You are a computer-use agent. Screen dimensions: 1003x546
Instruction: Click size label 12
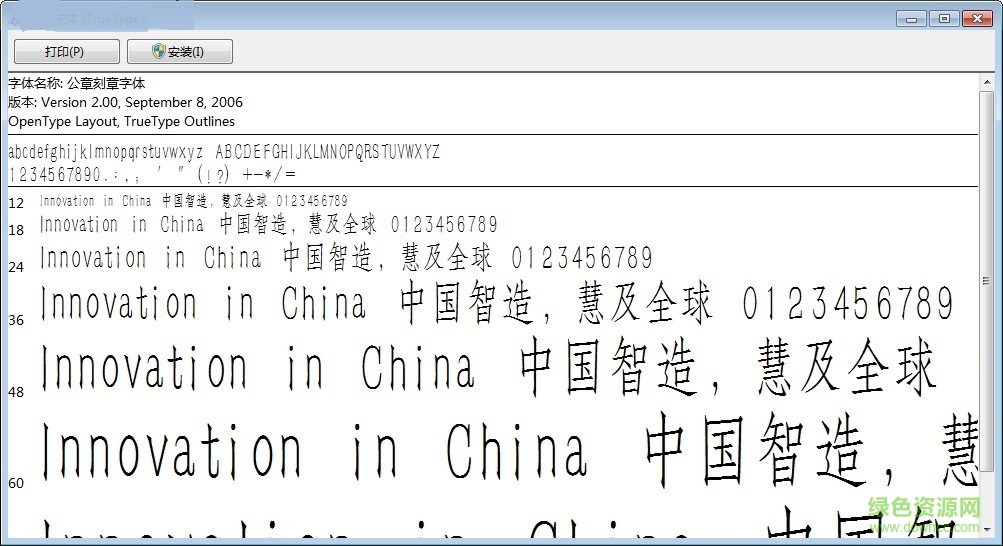pos(16,203)
